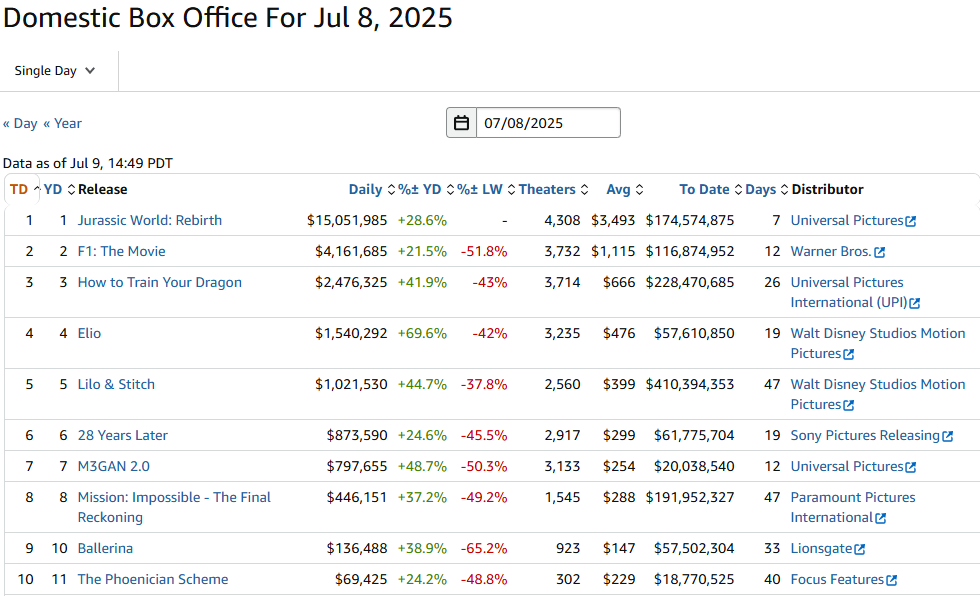Sort table by TD column
The width and height of the screenshot is (980, 596).
tap(24, 189)
